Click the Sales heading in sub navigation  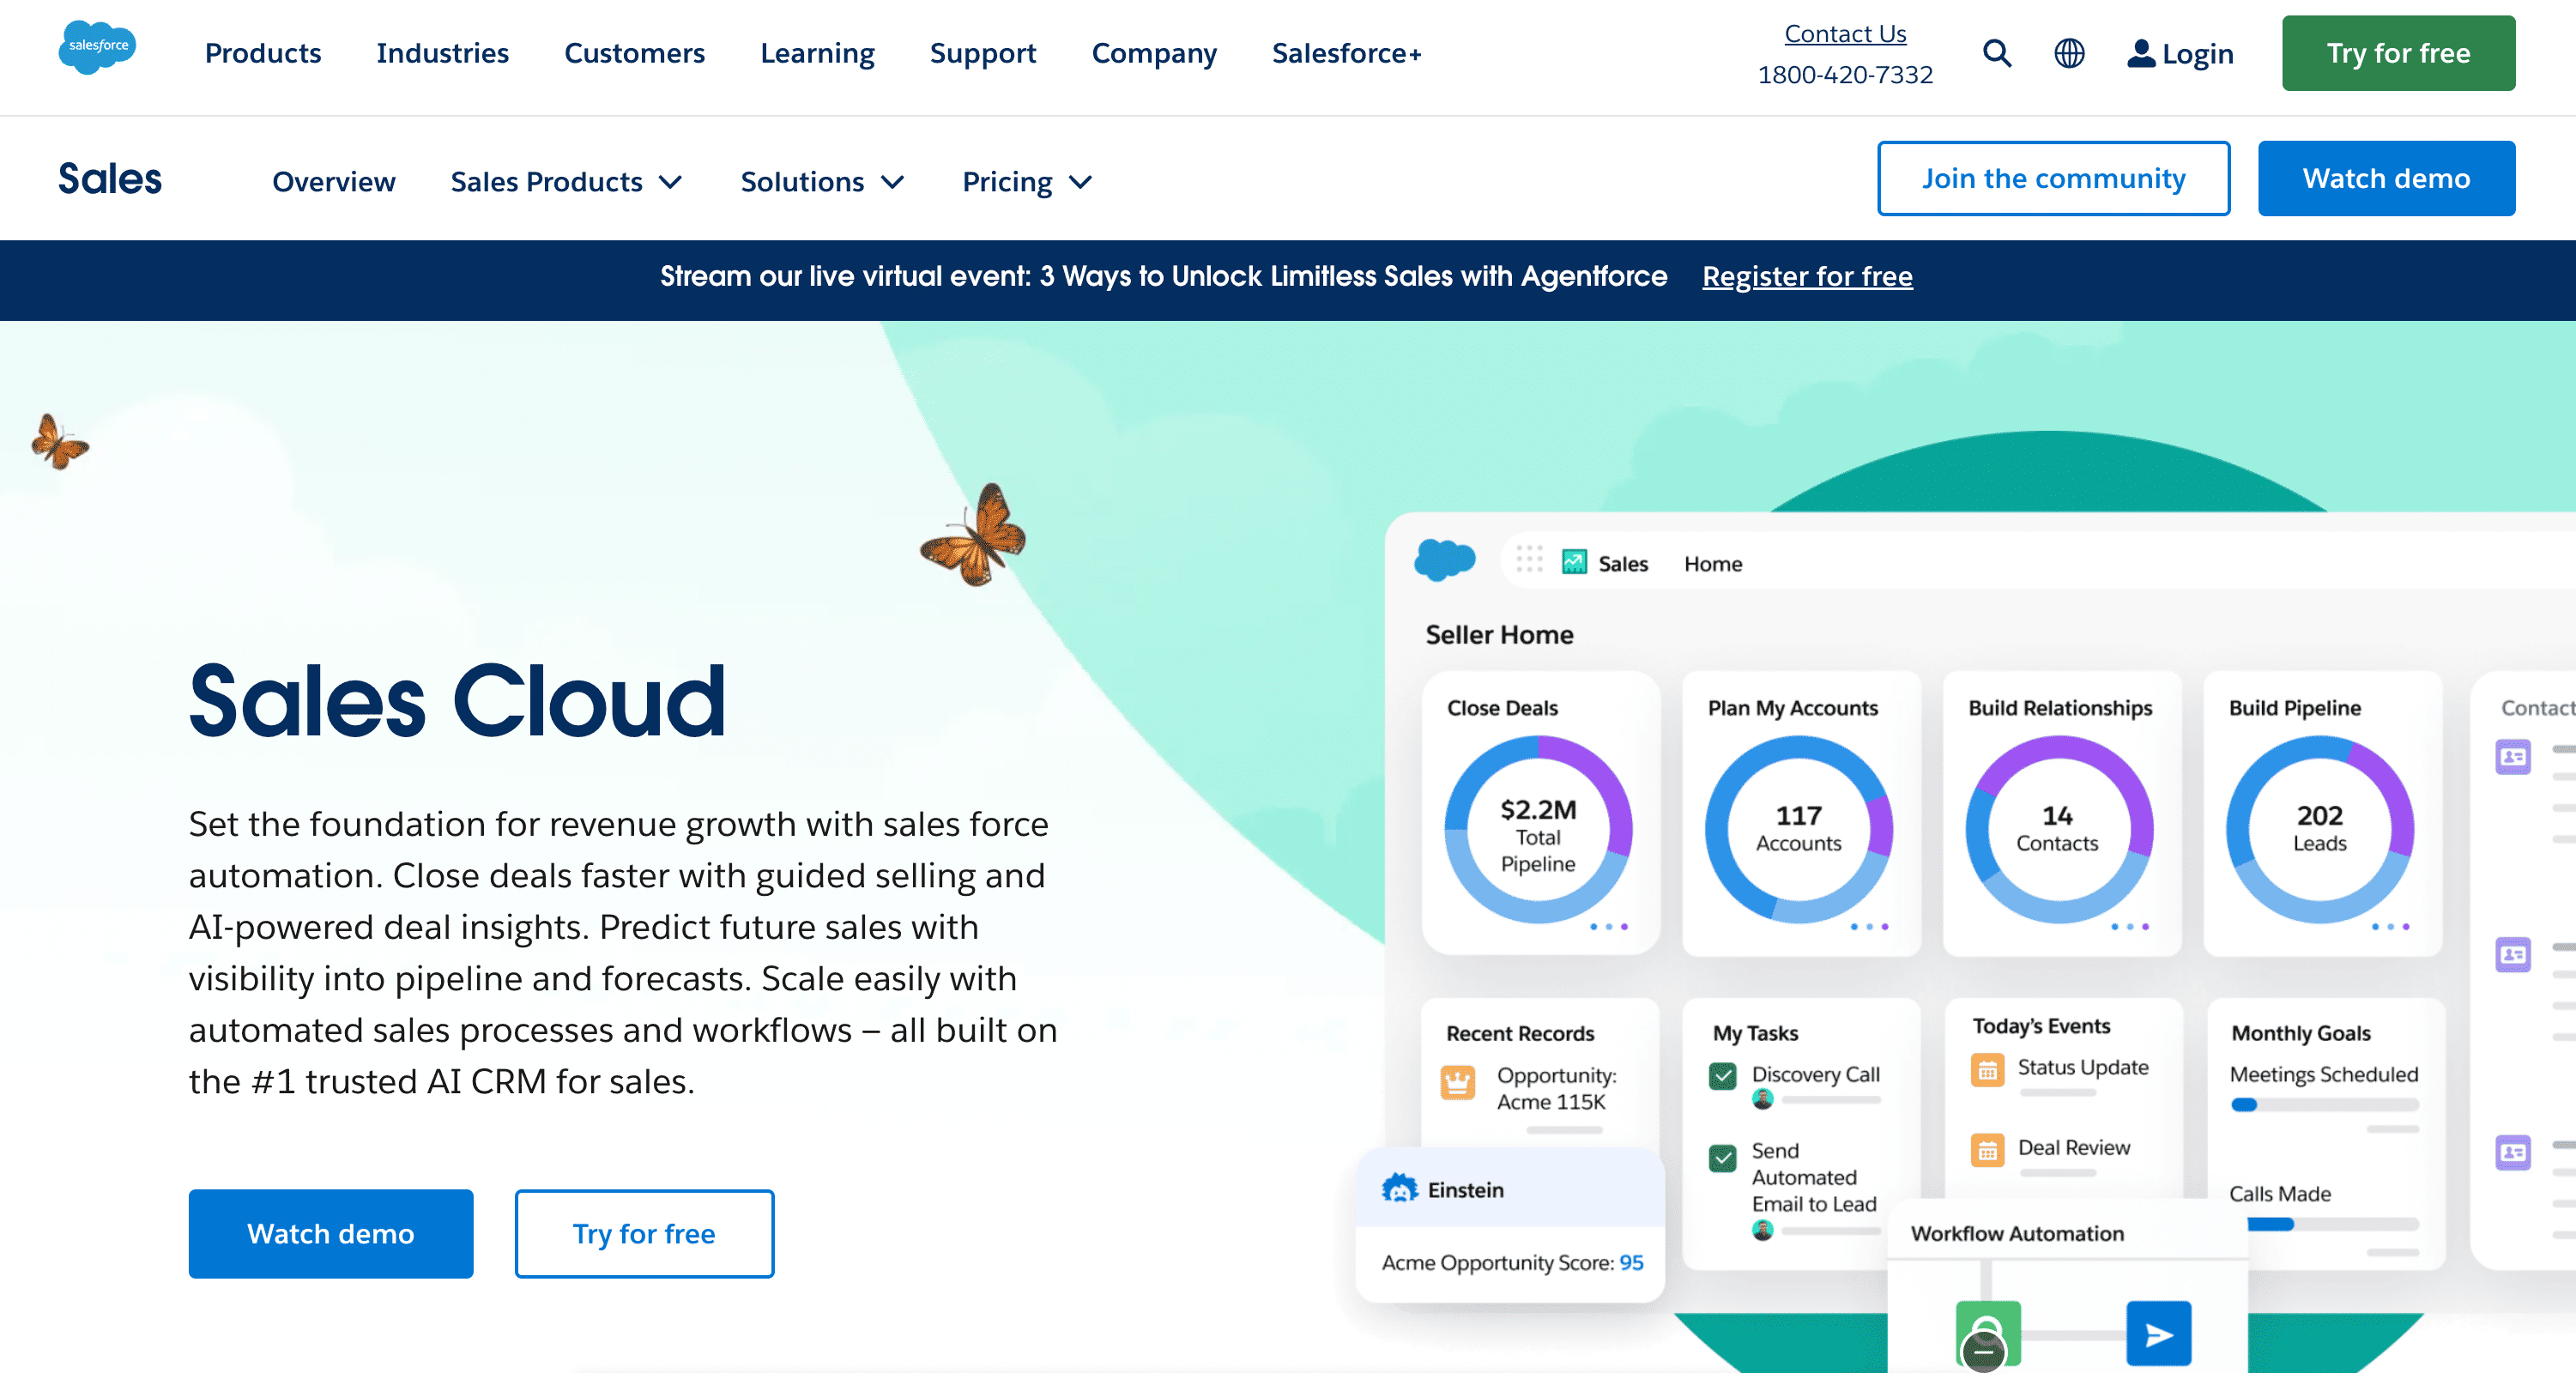110,179
